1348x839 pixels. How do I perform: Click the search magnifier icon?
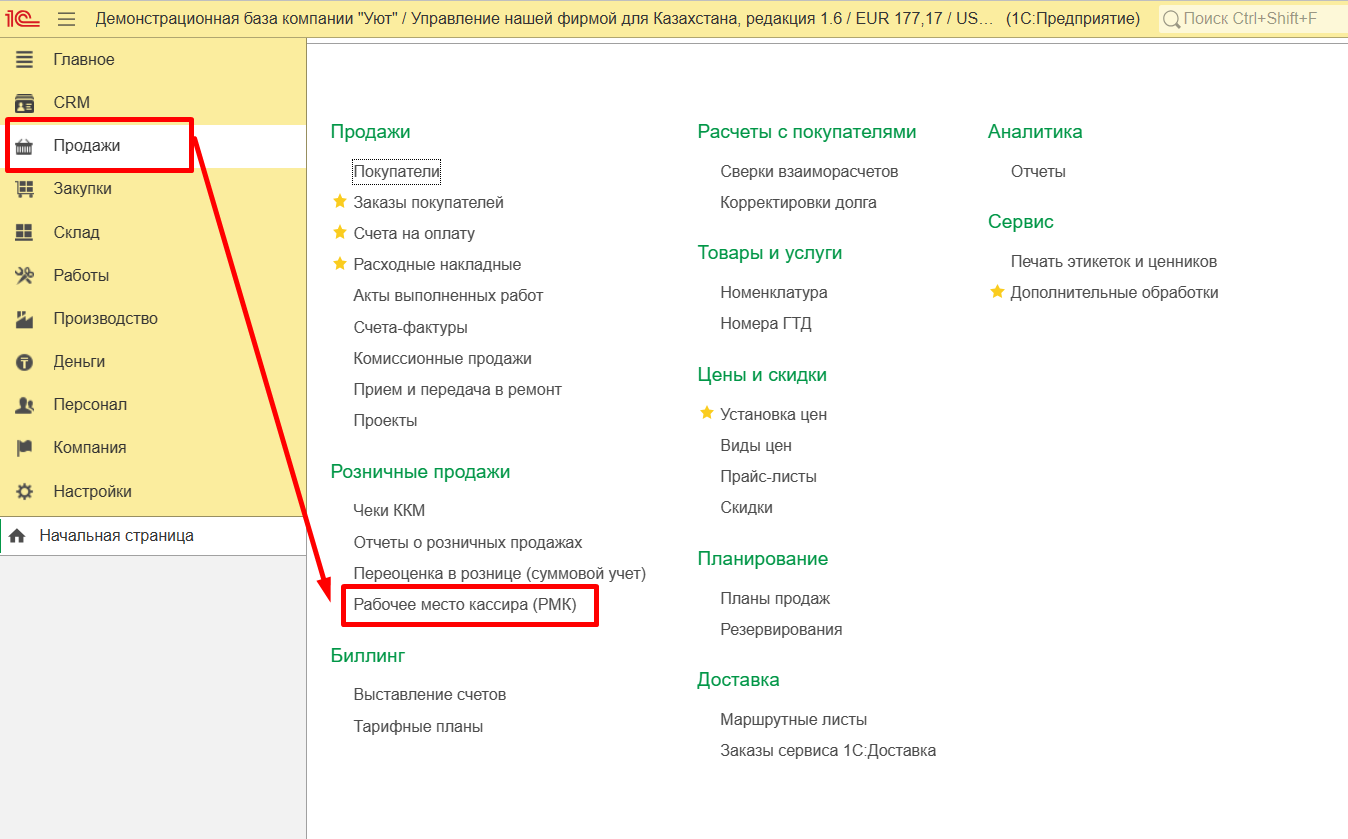pyautogui.click(x=1171, y=19)
